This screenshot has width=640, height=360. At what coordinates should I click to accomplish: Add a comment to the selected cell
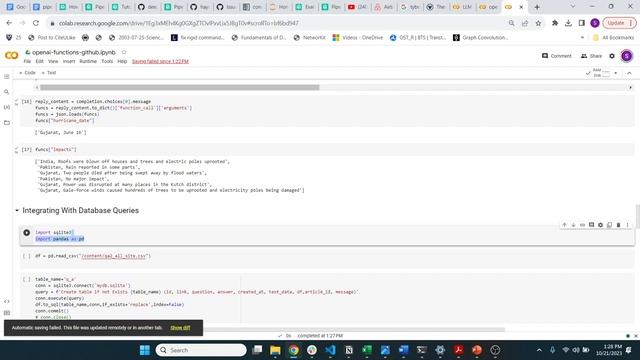(x=591, y=225)
